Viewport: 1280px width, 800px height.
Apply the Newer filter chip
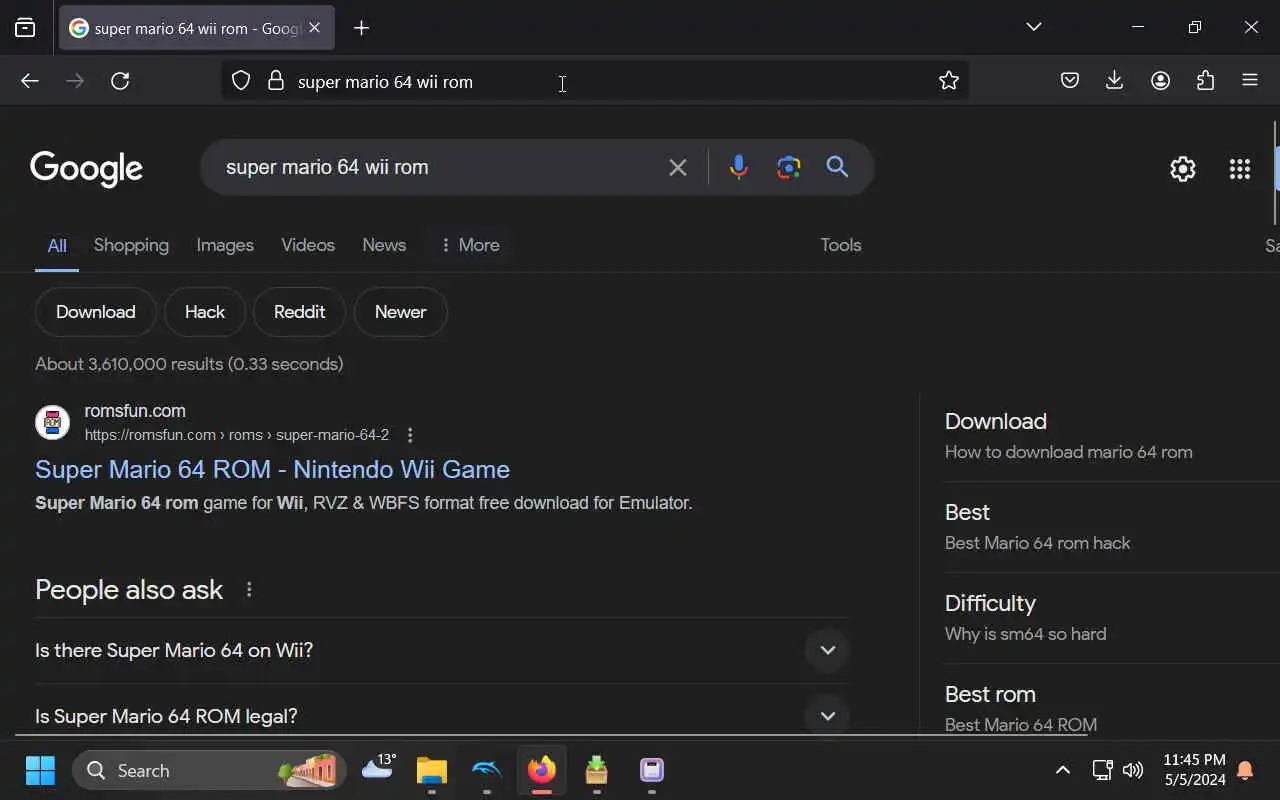point(401,312)
